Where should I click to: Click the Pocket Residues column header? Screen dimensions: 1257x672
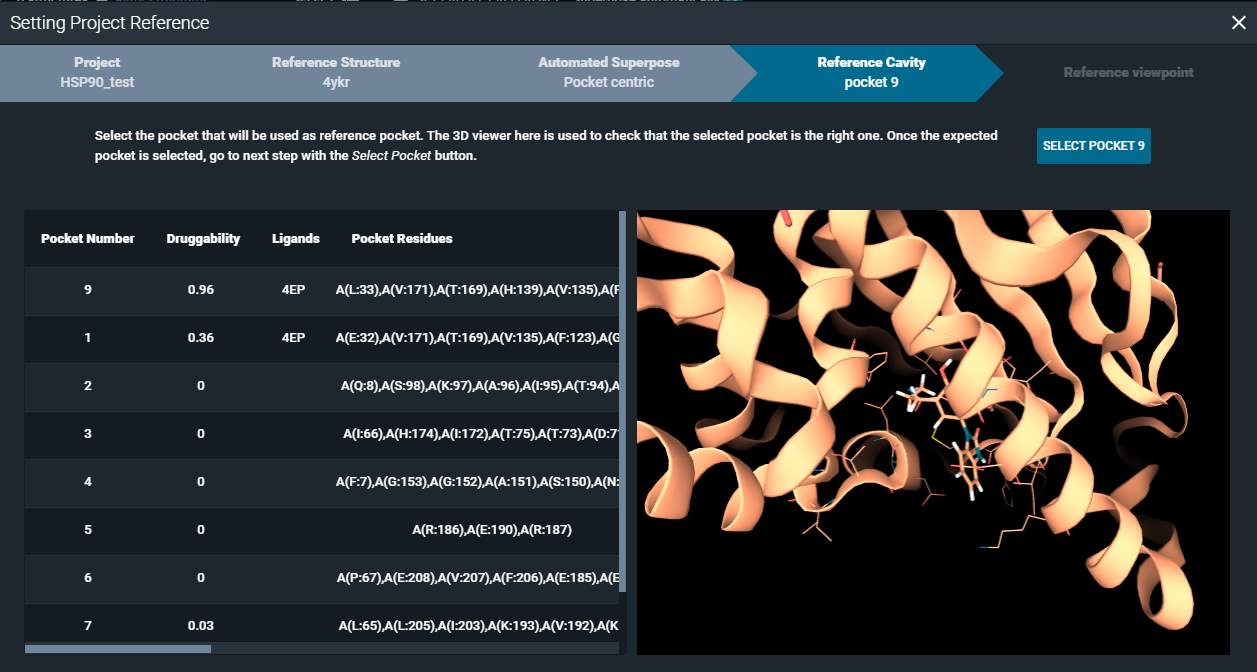tap(402, 238)
